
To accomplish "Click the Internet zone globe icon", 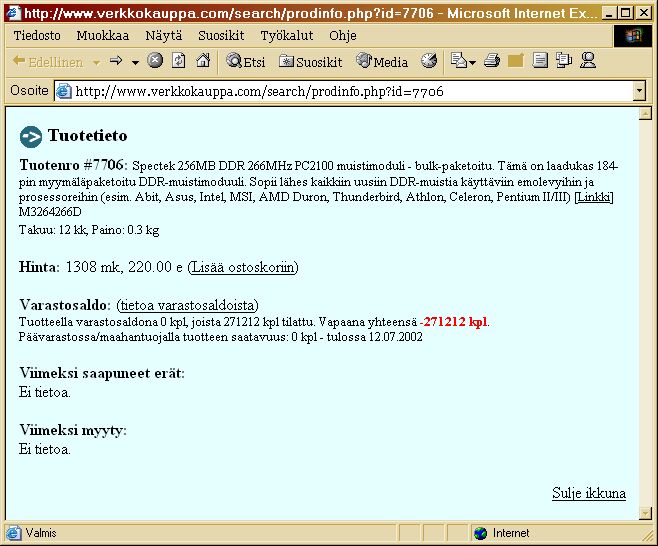I will (480, 533).
